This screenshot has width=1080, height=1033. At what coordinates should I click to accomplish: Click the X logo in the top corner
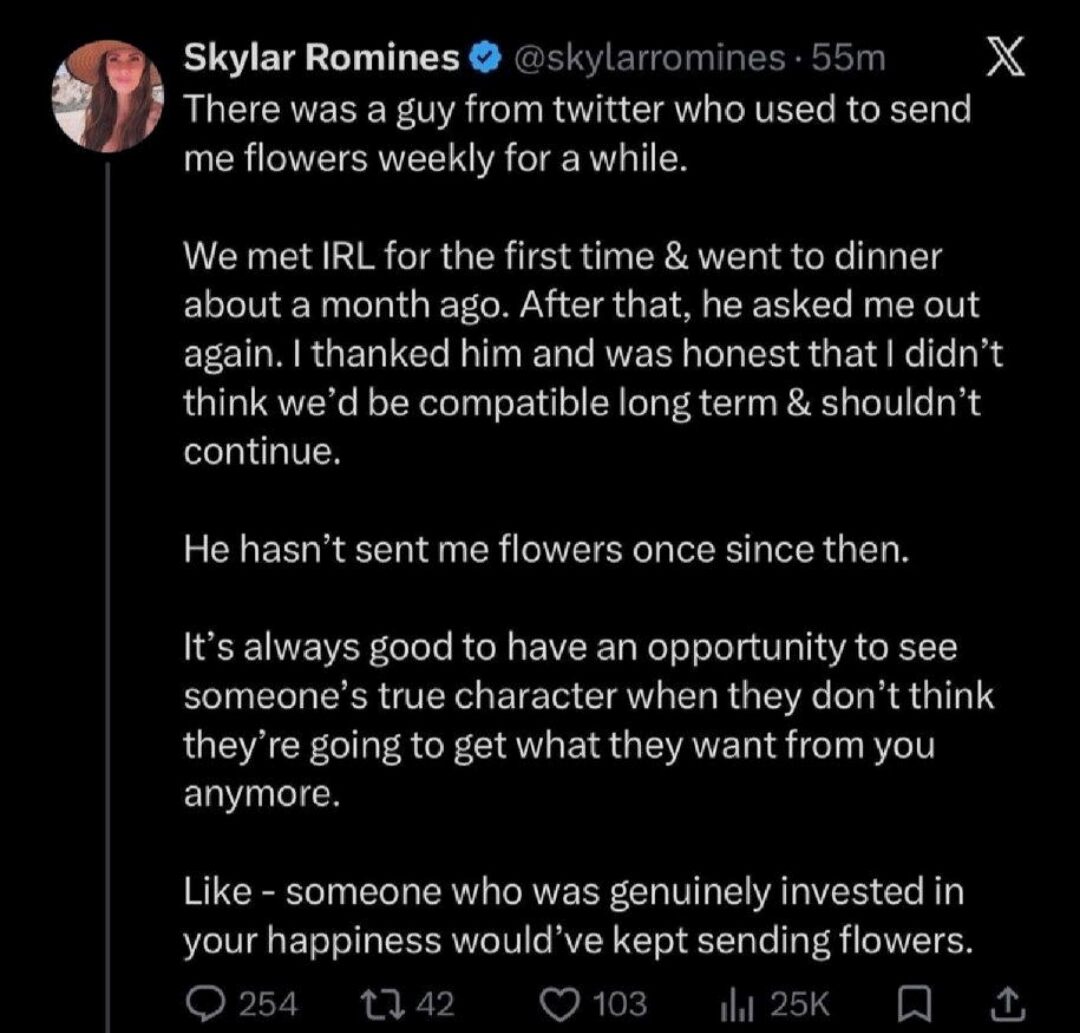1006,58
